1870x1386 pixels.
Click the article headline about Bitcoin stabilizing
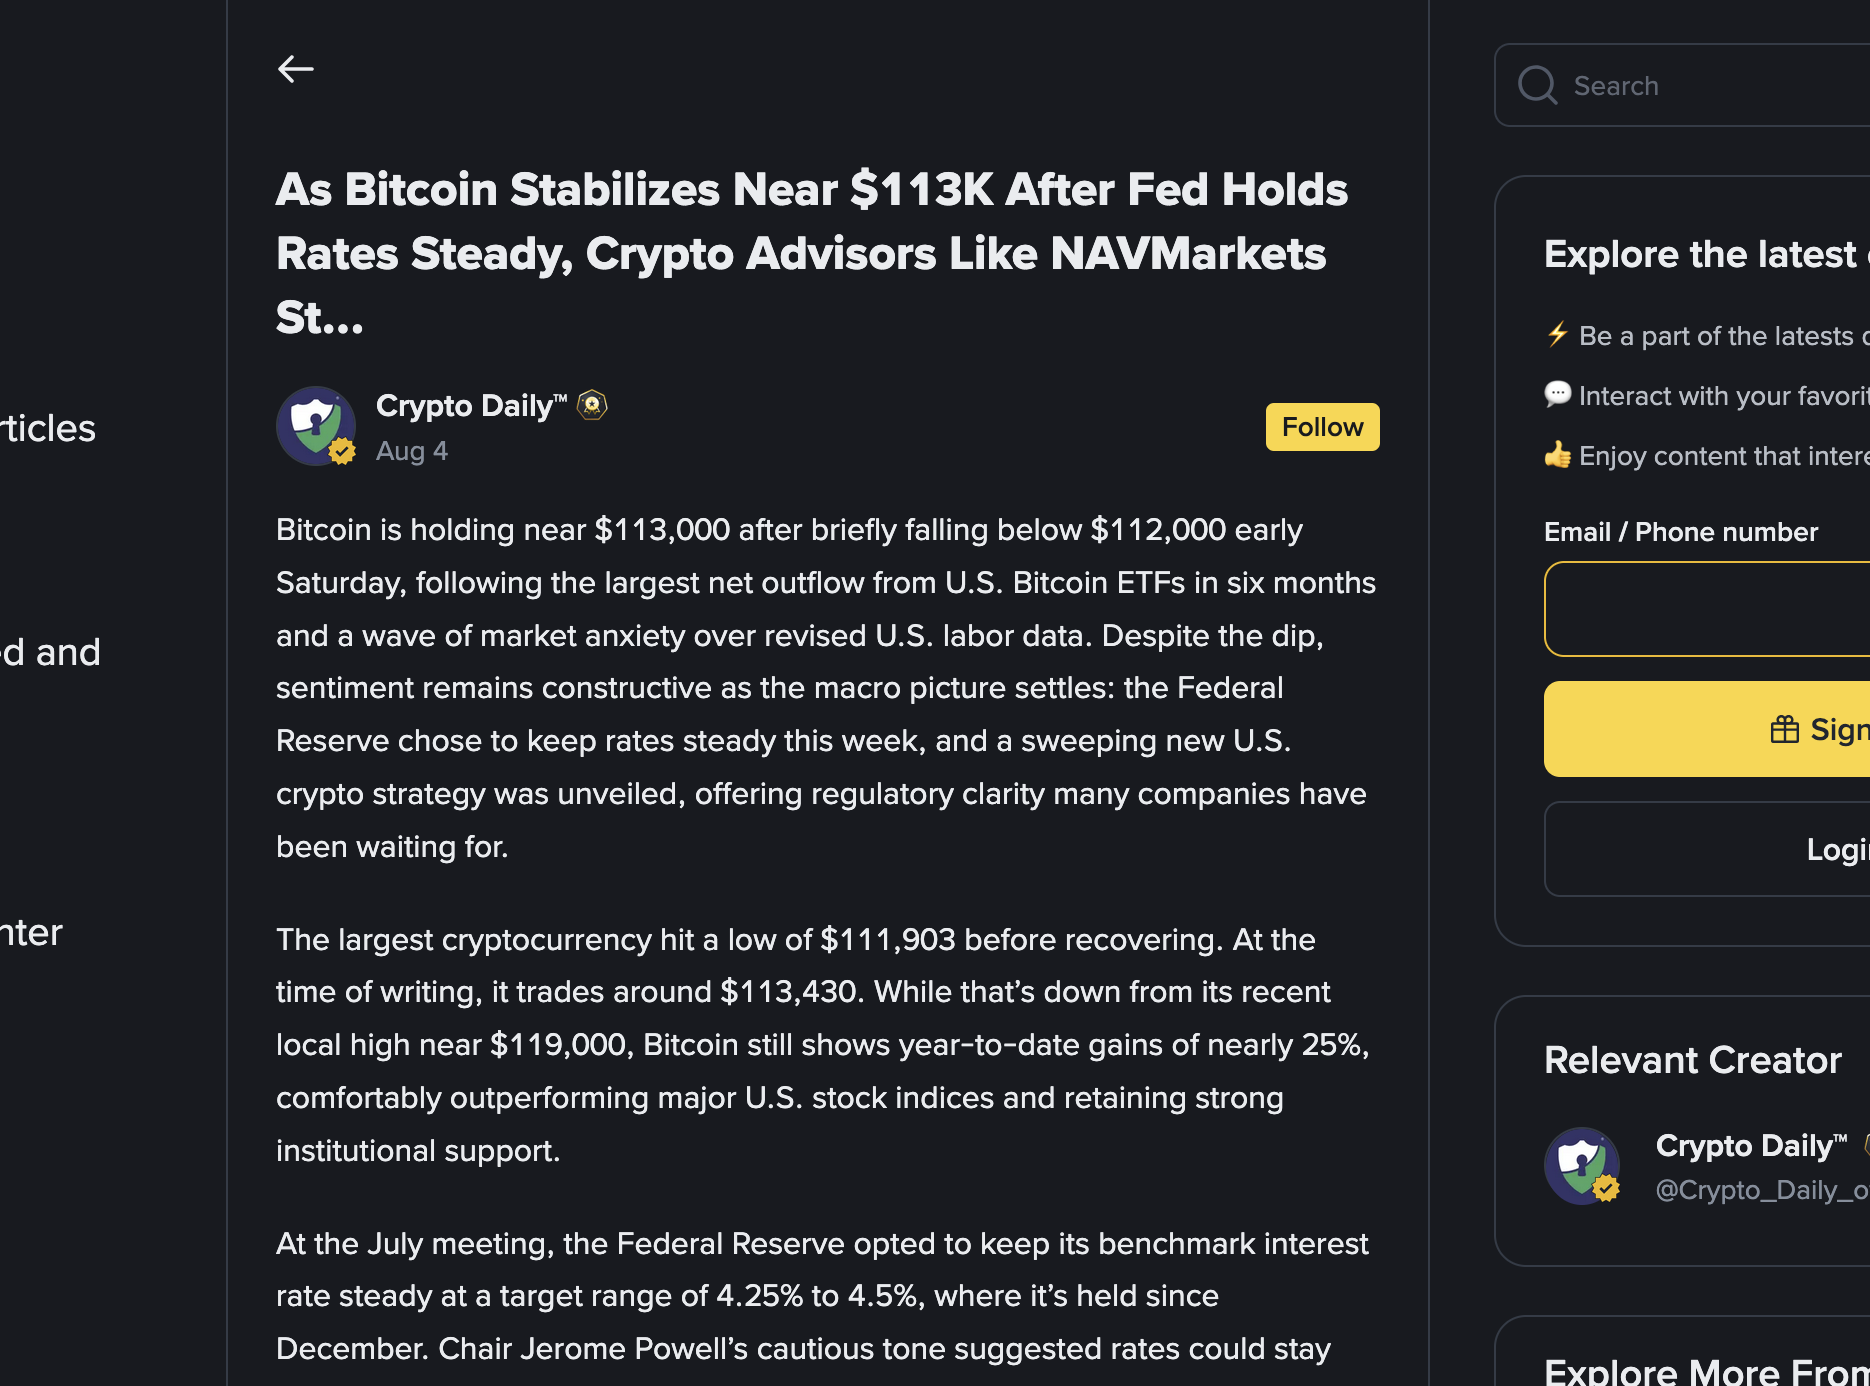[x=811, y=253]
